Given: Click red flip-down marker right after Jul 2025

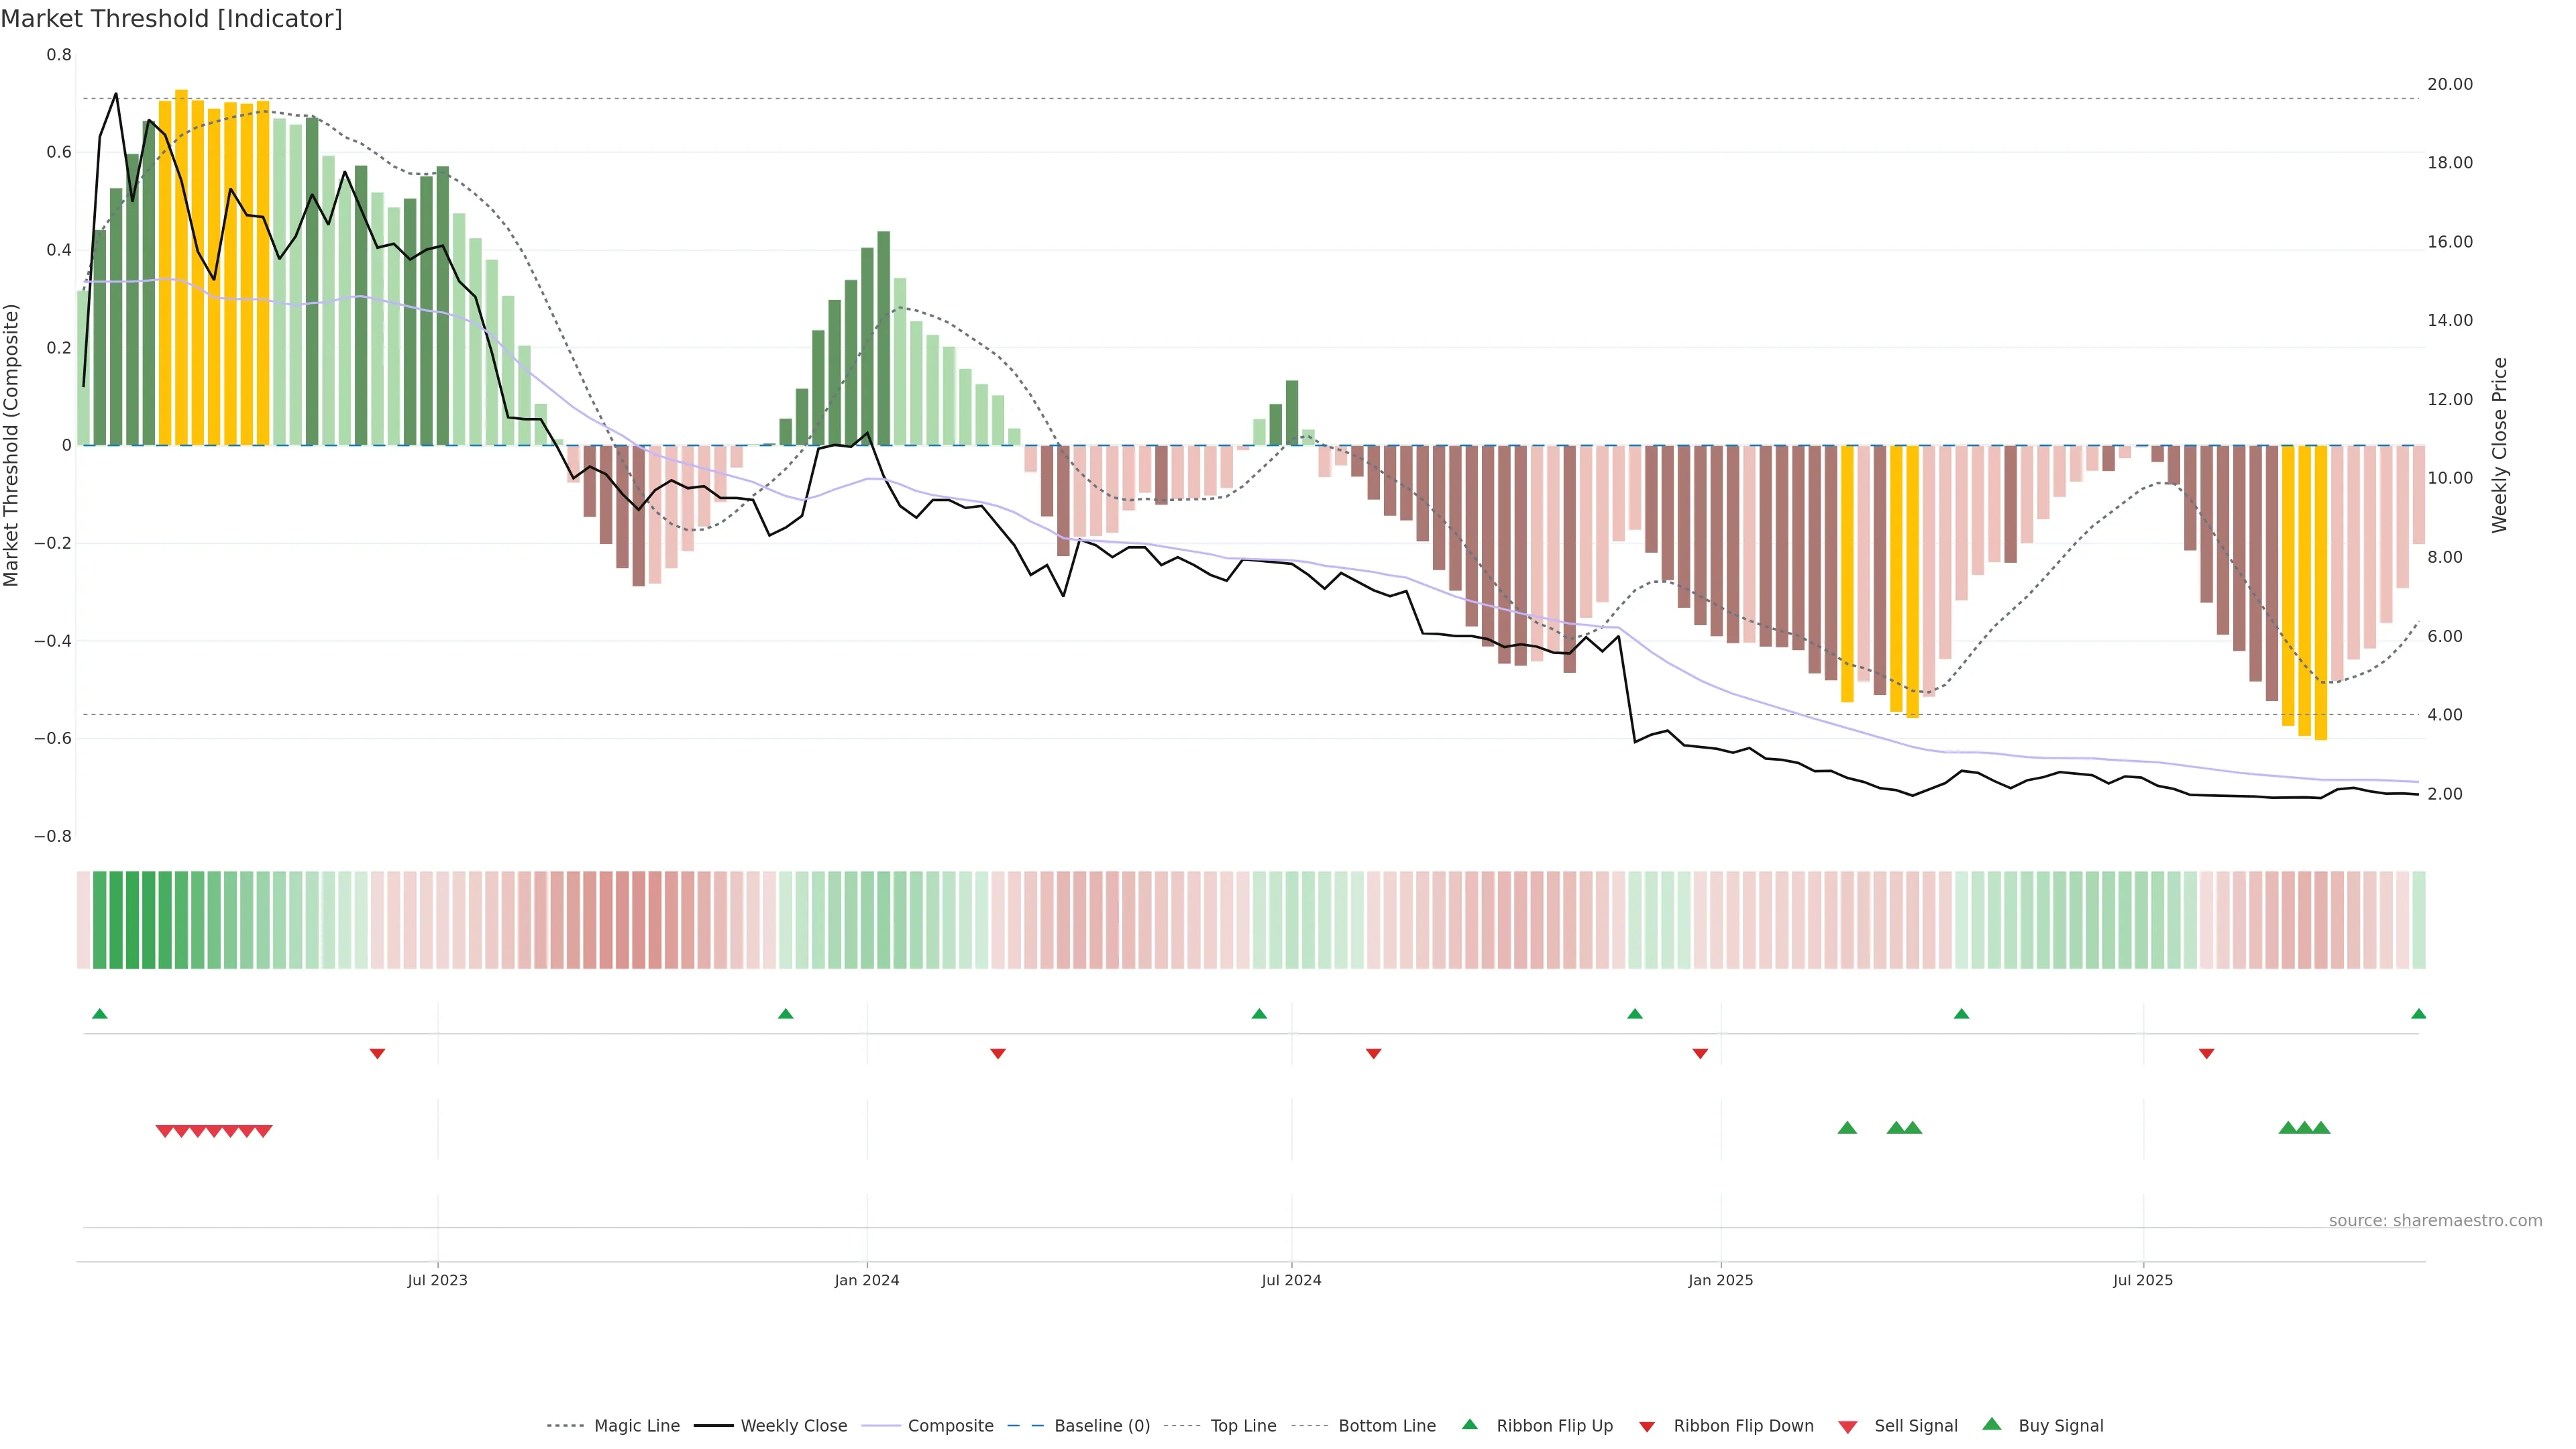Looking at the screenshot, I should coord(2206,1054).
